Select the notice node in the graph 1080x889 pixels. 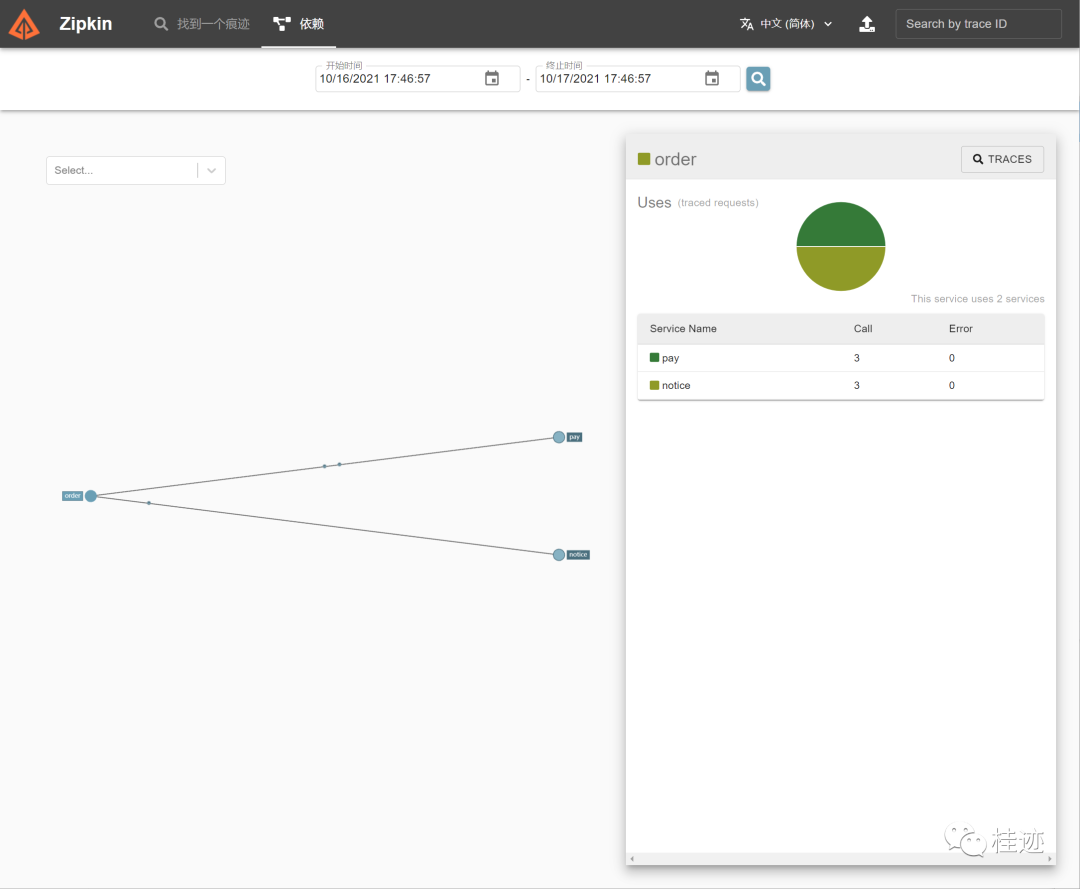[x=559, y=555]
